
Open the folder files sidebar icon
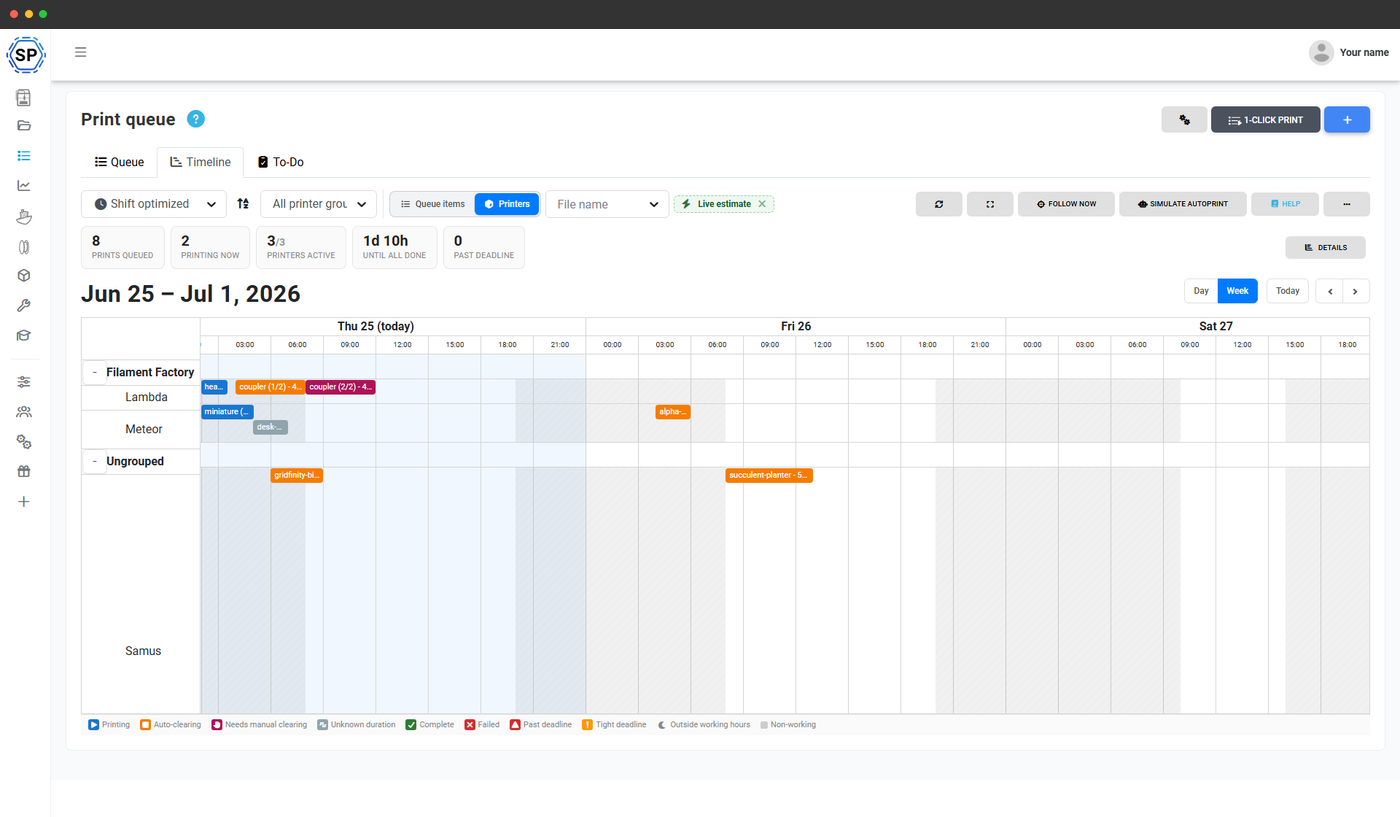(x=24, y=126)
